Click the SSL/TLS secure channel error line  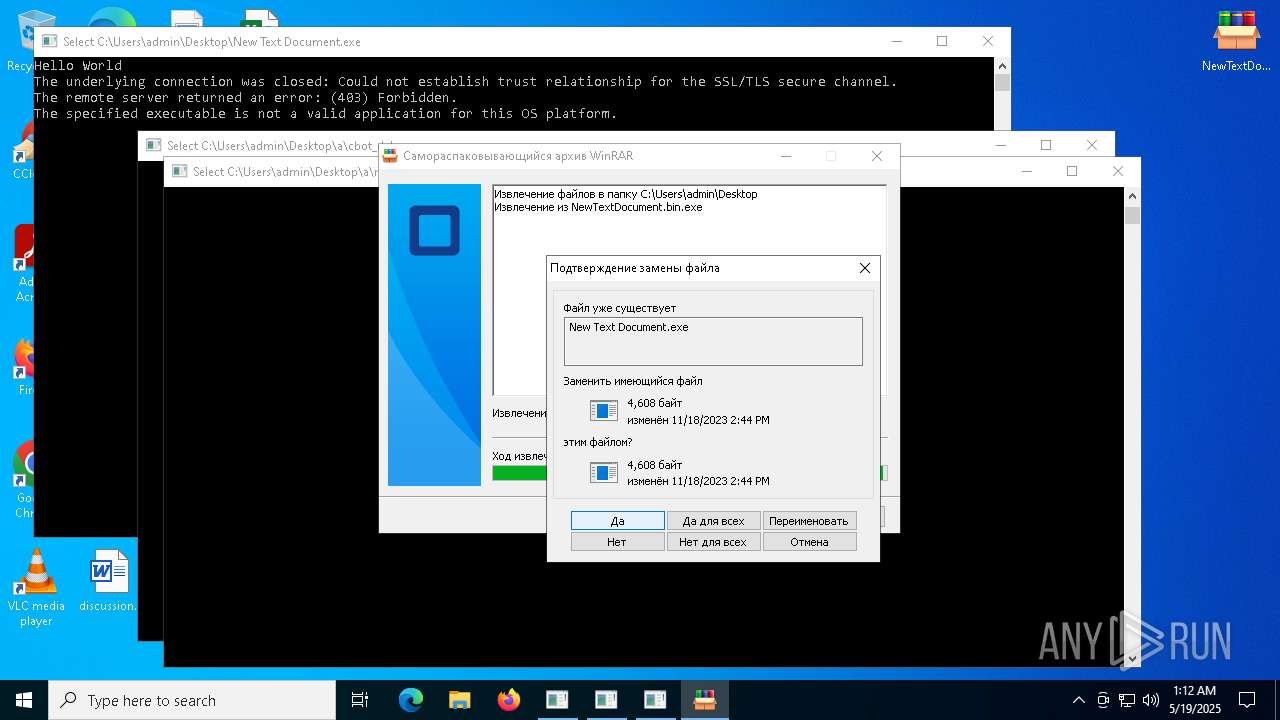click(466, 82)
